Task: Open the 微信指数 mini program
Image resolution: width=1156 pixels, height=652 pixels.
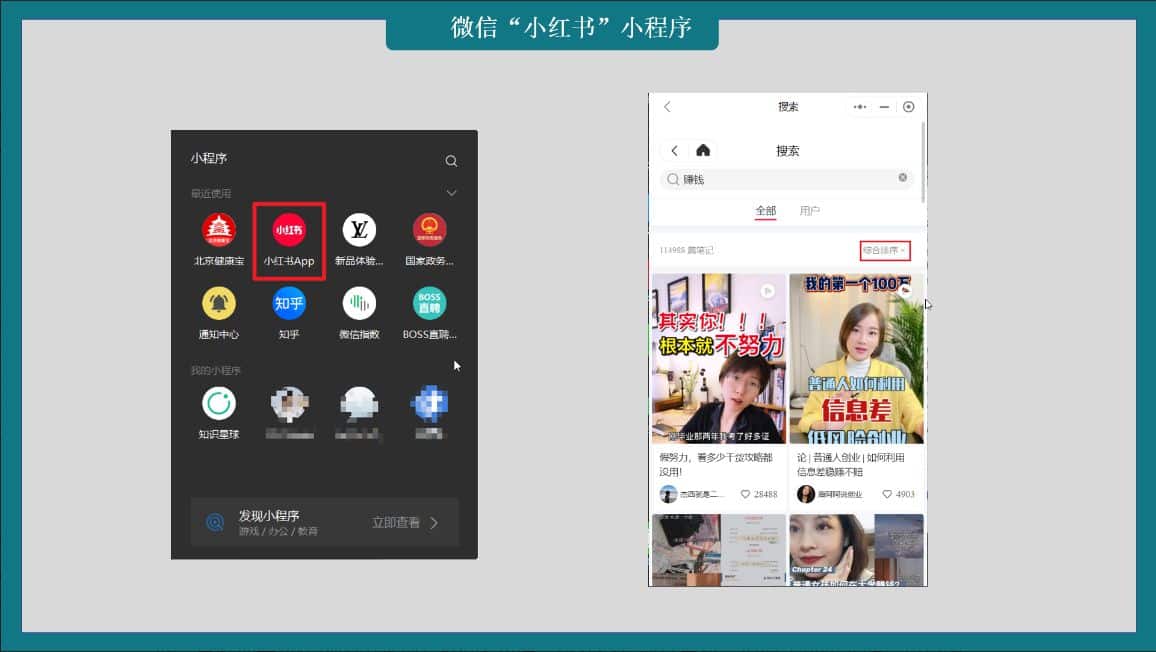Action: 359,302
